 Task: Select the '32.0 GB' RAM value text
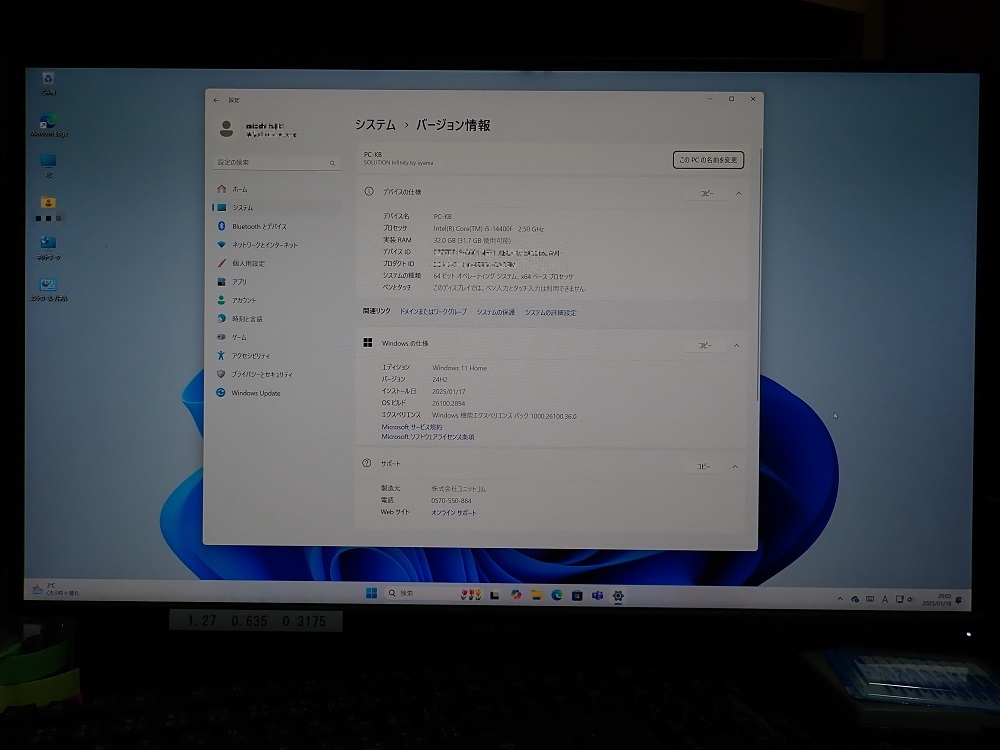click(446, 240)
